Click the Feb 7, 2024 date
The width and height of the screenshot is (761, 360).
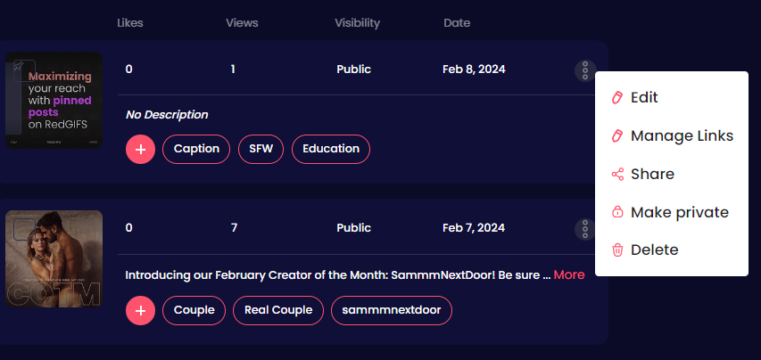click(x=474, y=228)
